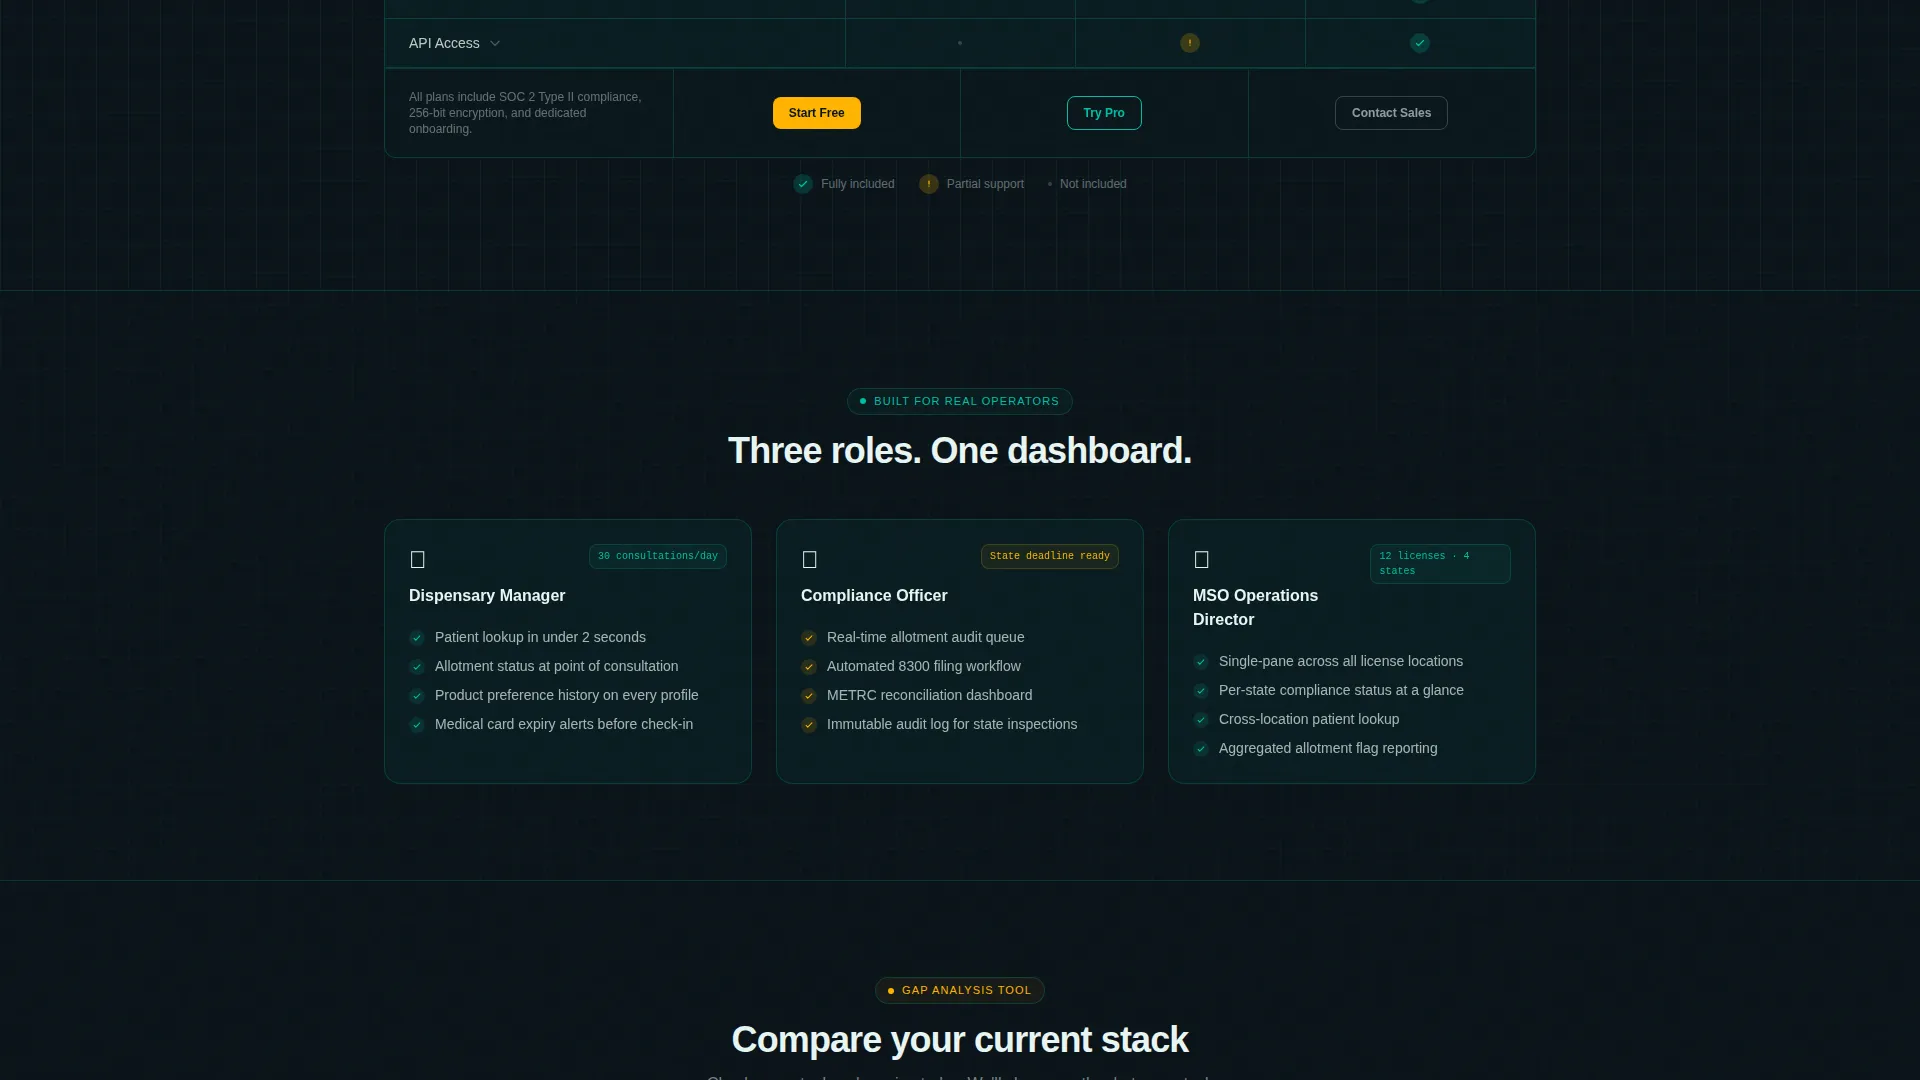This screenshot has height=1080, width=1920.
Task: Click the MSO Operations Director card icon
Action: tap(1202, 559)
